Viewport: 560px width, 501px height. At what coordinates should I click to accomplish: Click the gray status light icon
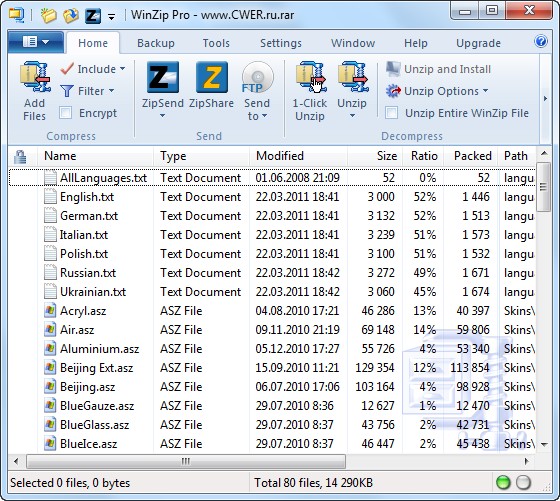click(524, 483)
